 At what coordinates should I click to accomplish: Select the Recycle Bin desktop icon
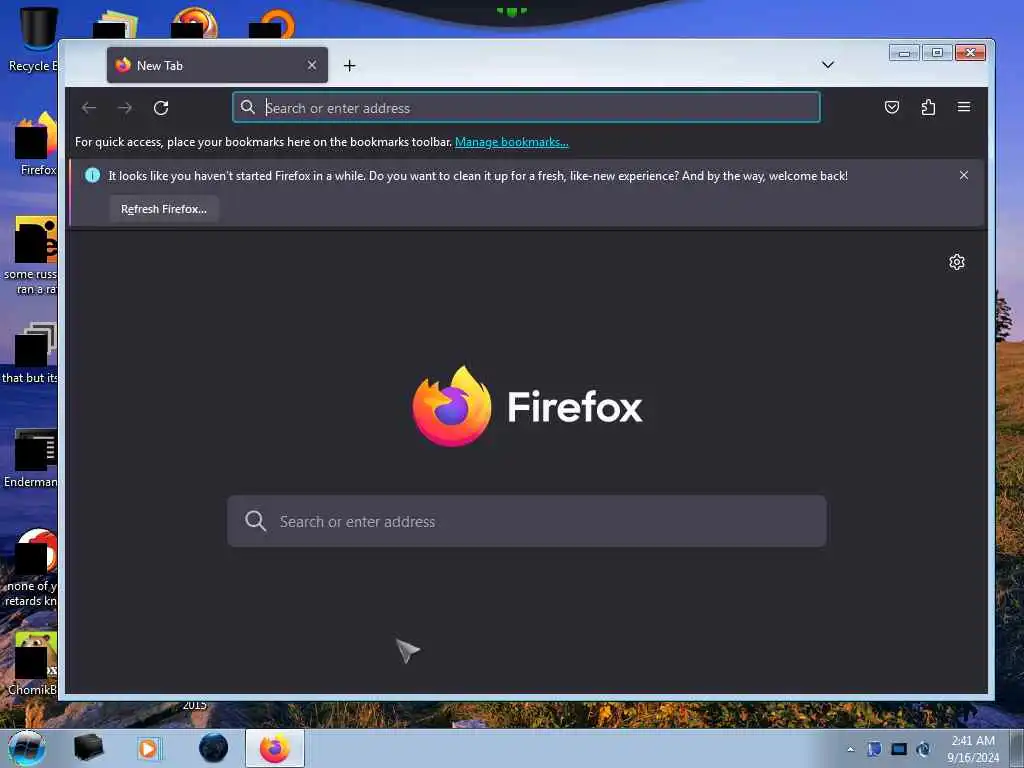(x=34, y=39)
